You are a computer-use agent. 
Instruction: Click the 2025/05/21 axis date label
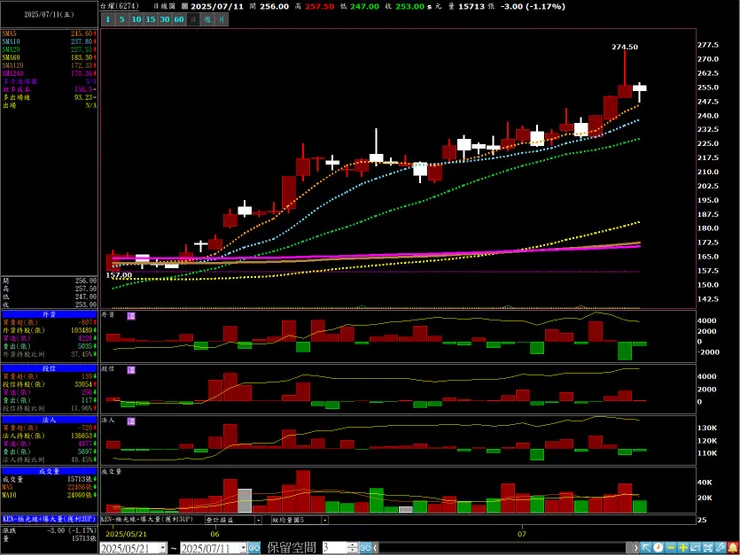124,534
